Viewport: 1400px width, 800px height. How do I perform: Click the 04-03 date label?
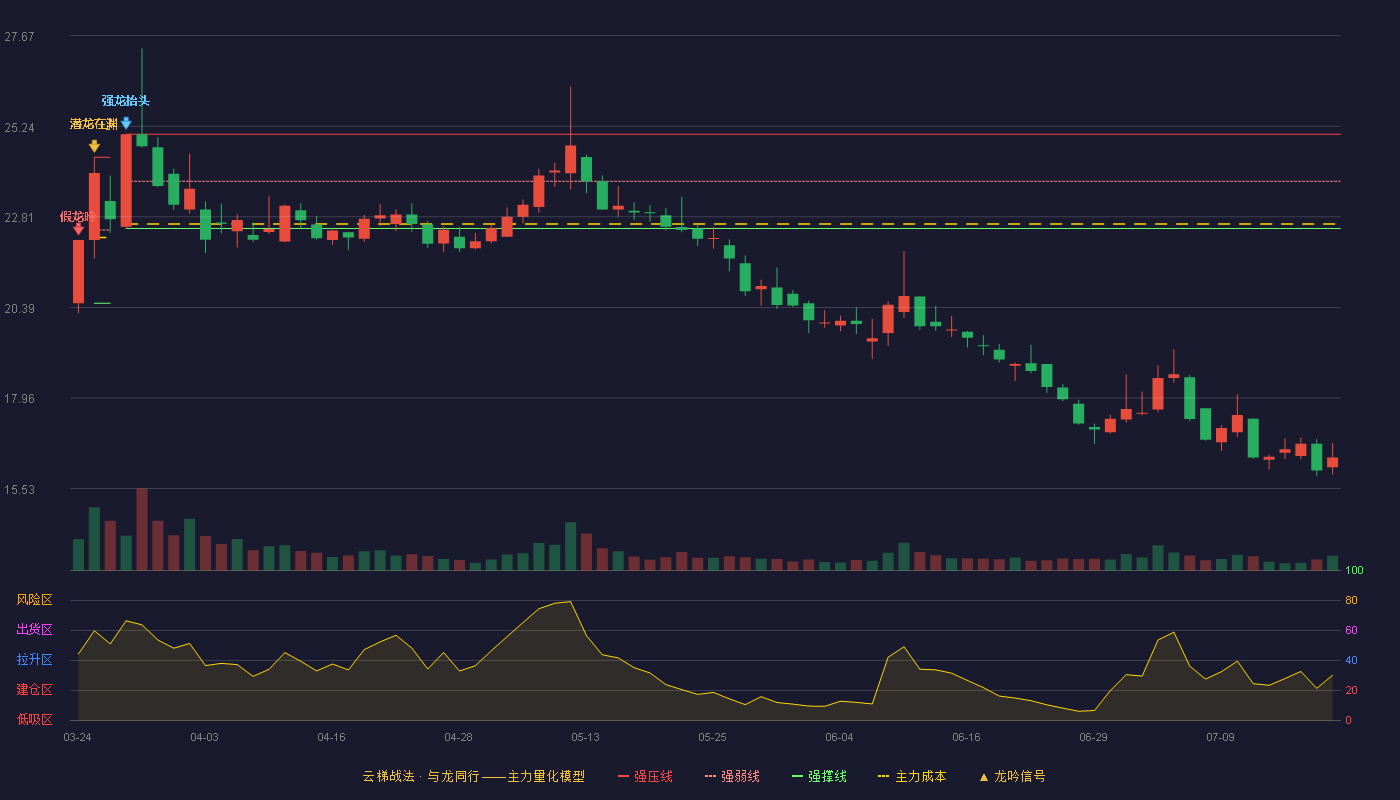[204, 737]
